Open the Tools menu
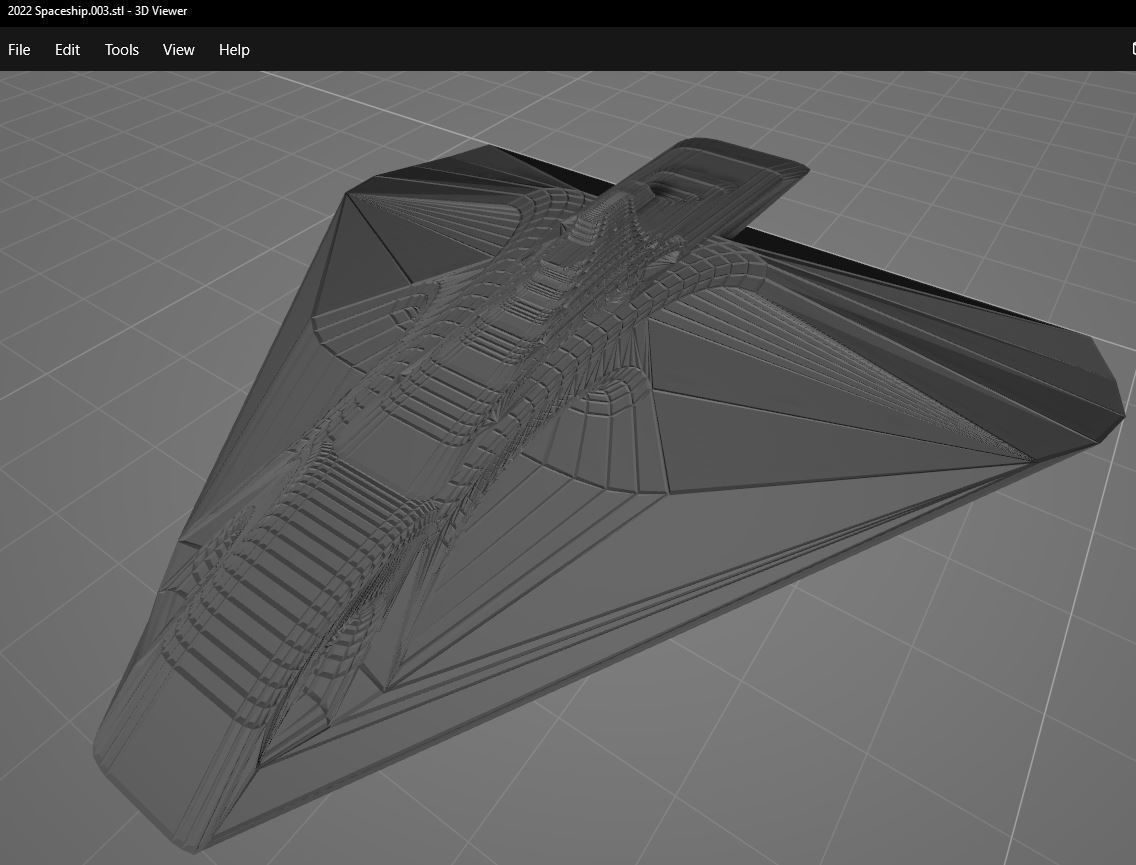1136x865 pixels. [x=122, y=50]
